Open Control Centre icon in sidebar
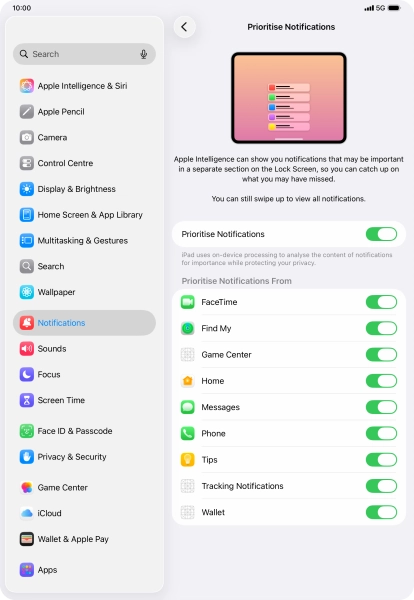Viewport: 414px width, 600px height. 27,163
